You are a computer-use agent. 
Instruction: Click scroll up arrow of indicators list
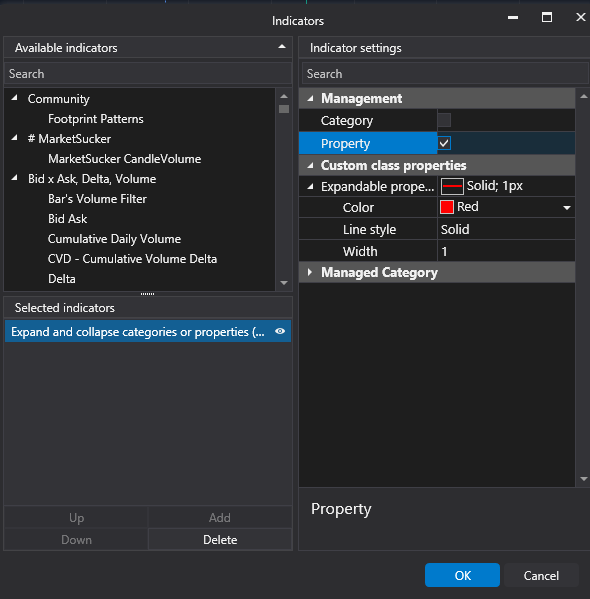pyautogui.click(x=284, y=96)
